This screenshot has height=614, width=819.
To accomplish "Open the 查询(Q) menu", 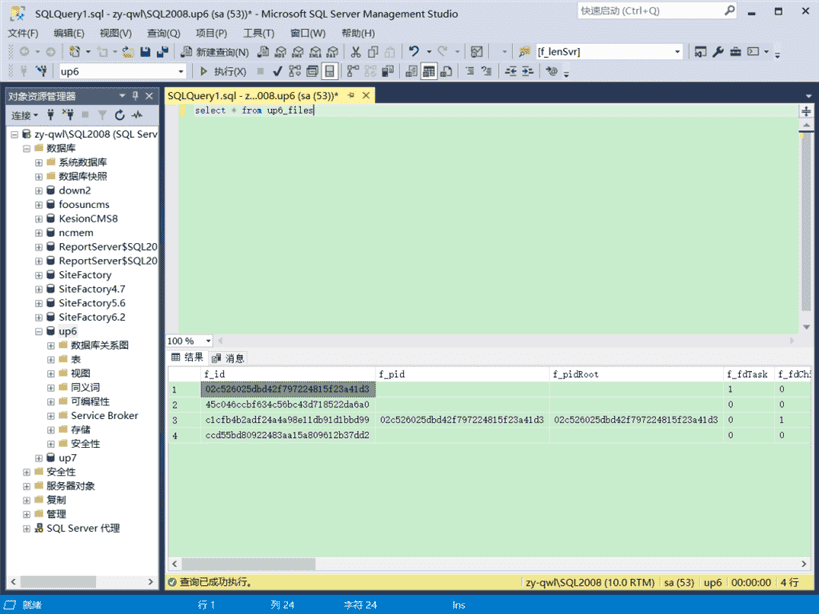I will 163,33.
